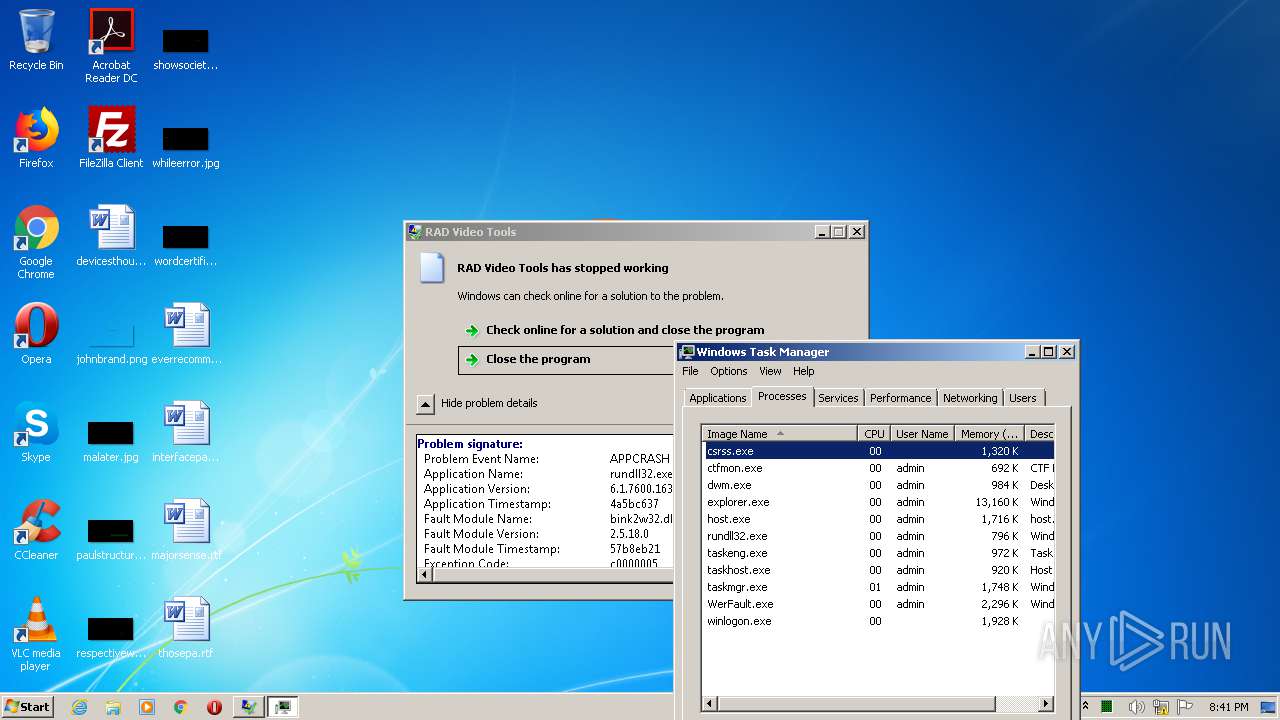Select the devicesthou... Word document
This screenshot has width=1280, height=720.
(111, 236)
